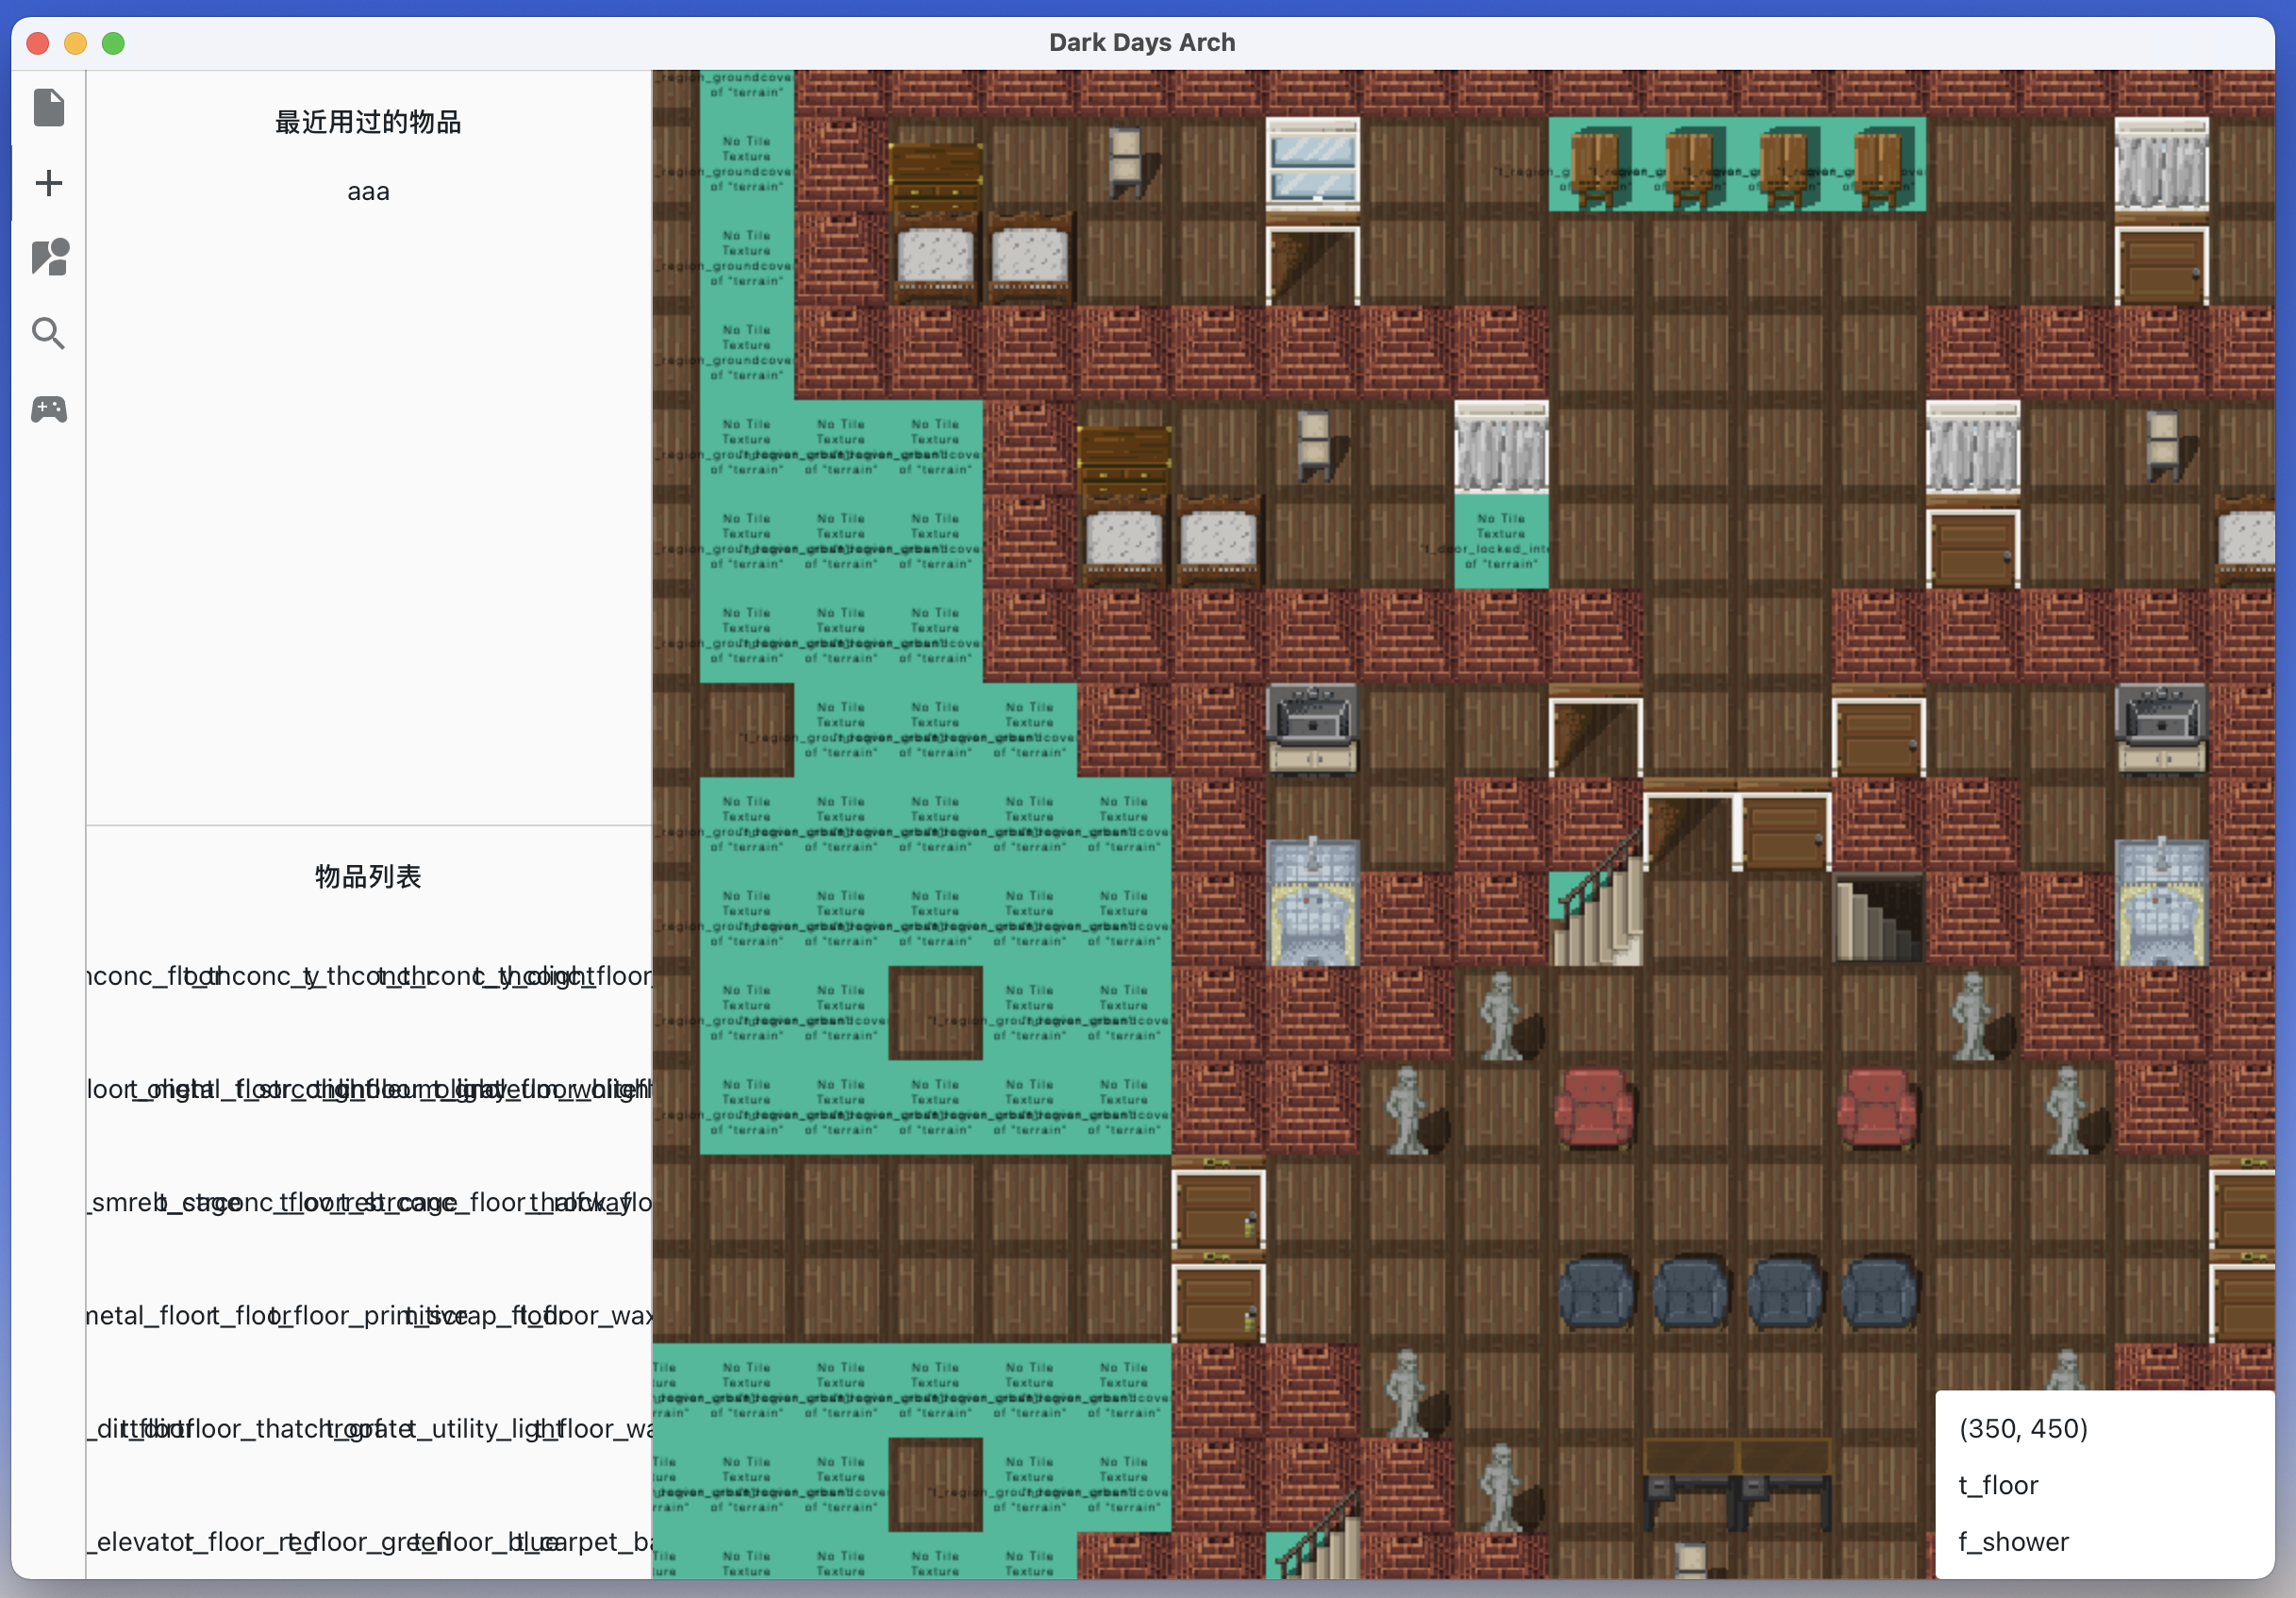Select the left red armchair tile
The height and width of the screenshot is (1598, 2296).
pos(1594,1108)
